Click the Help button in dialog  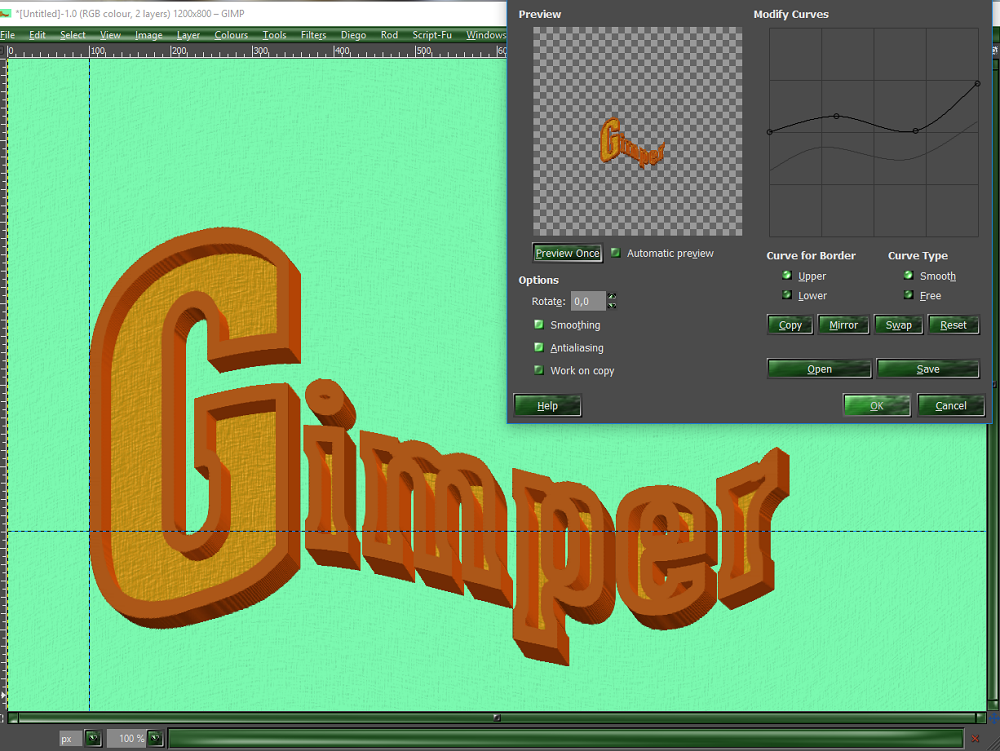[547, 405]
